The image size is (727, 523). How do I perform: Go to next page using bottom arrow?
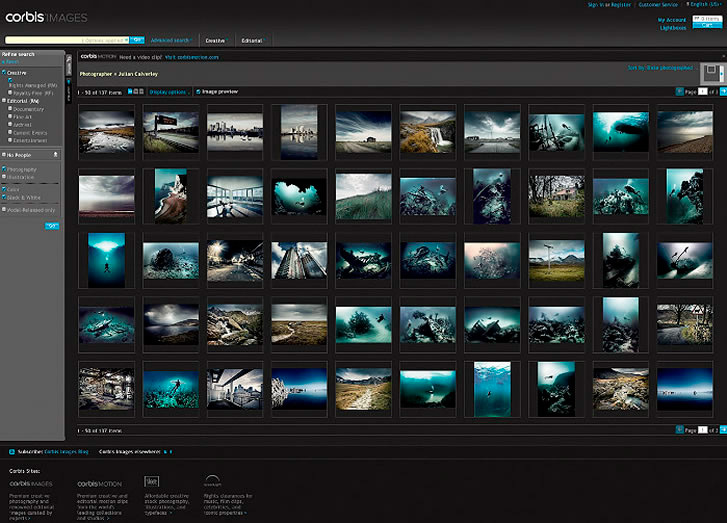723,430
